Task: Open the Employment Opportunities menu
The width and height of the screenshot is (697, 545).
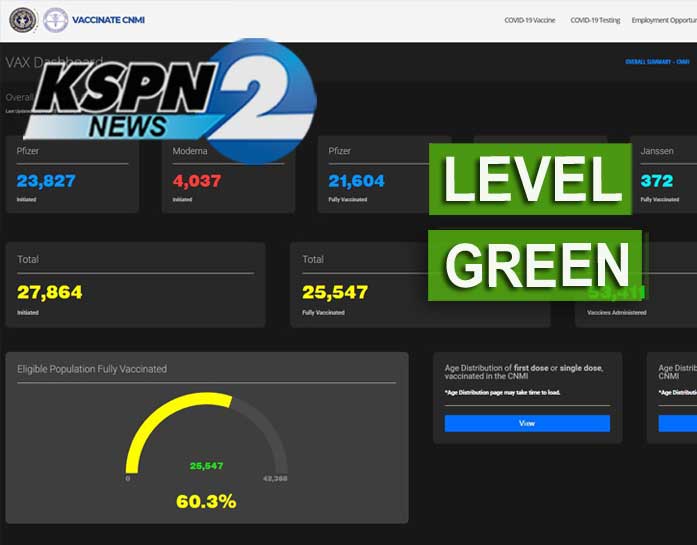Action: tap(664, 20)
